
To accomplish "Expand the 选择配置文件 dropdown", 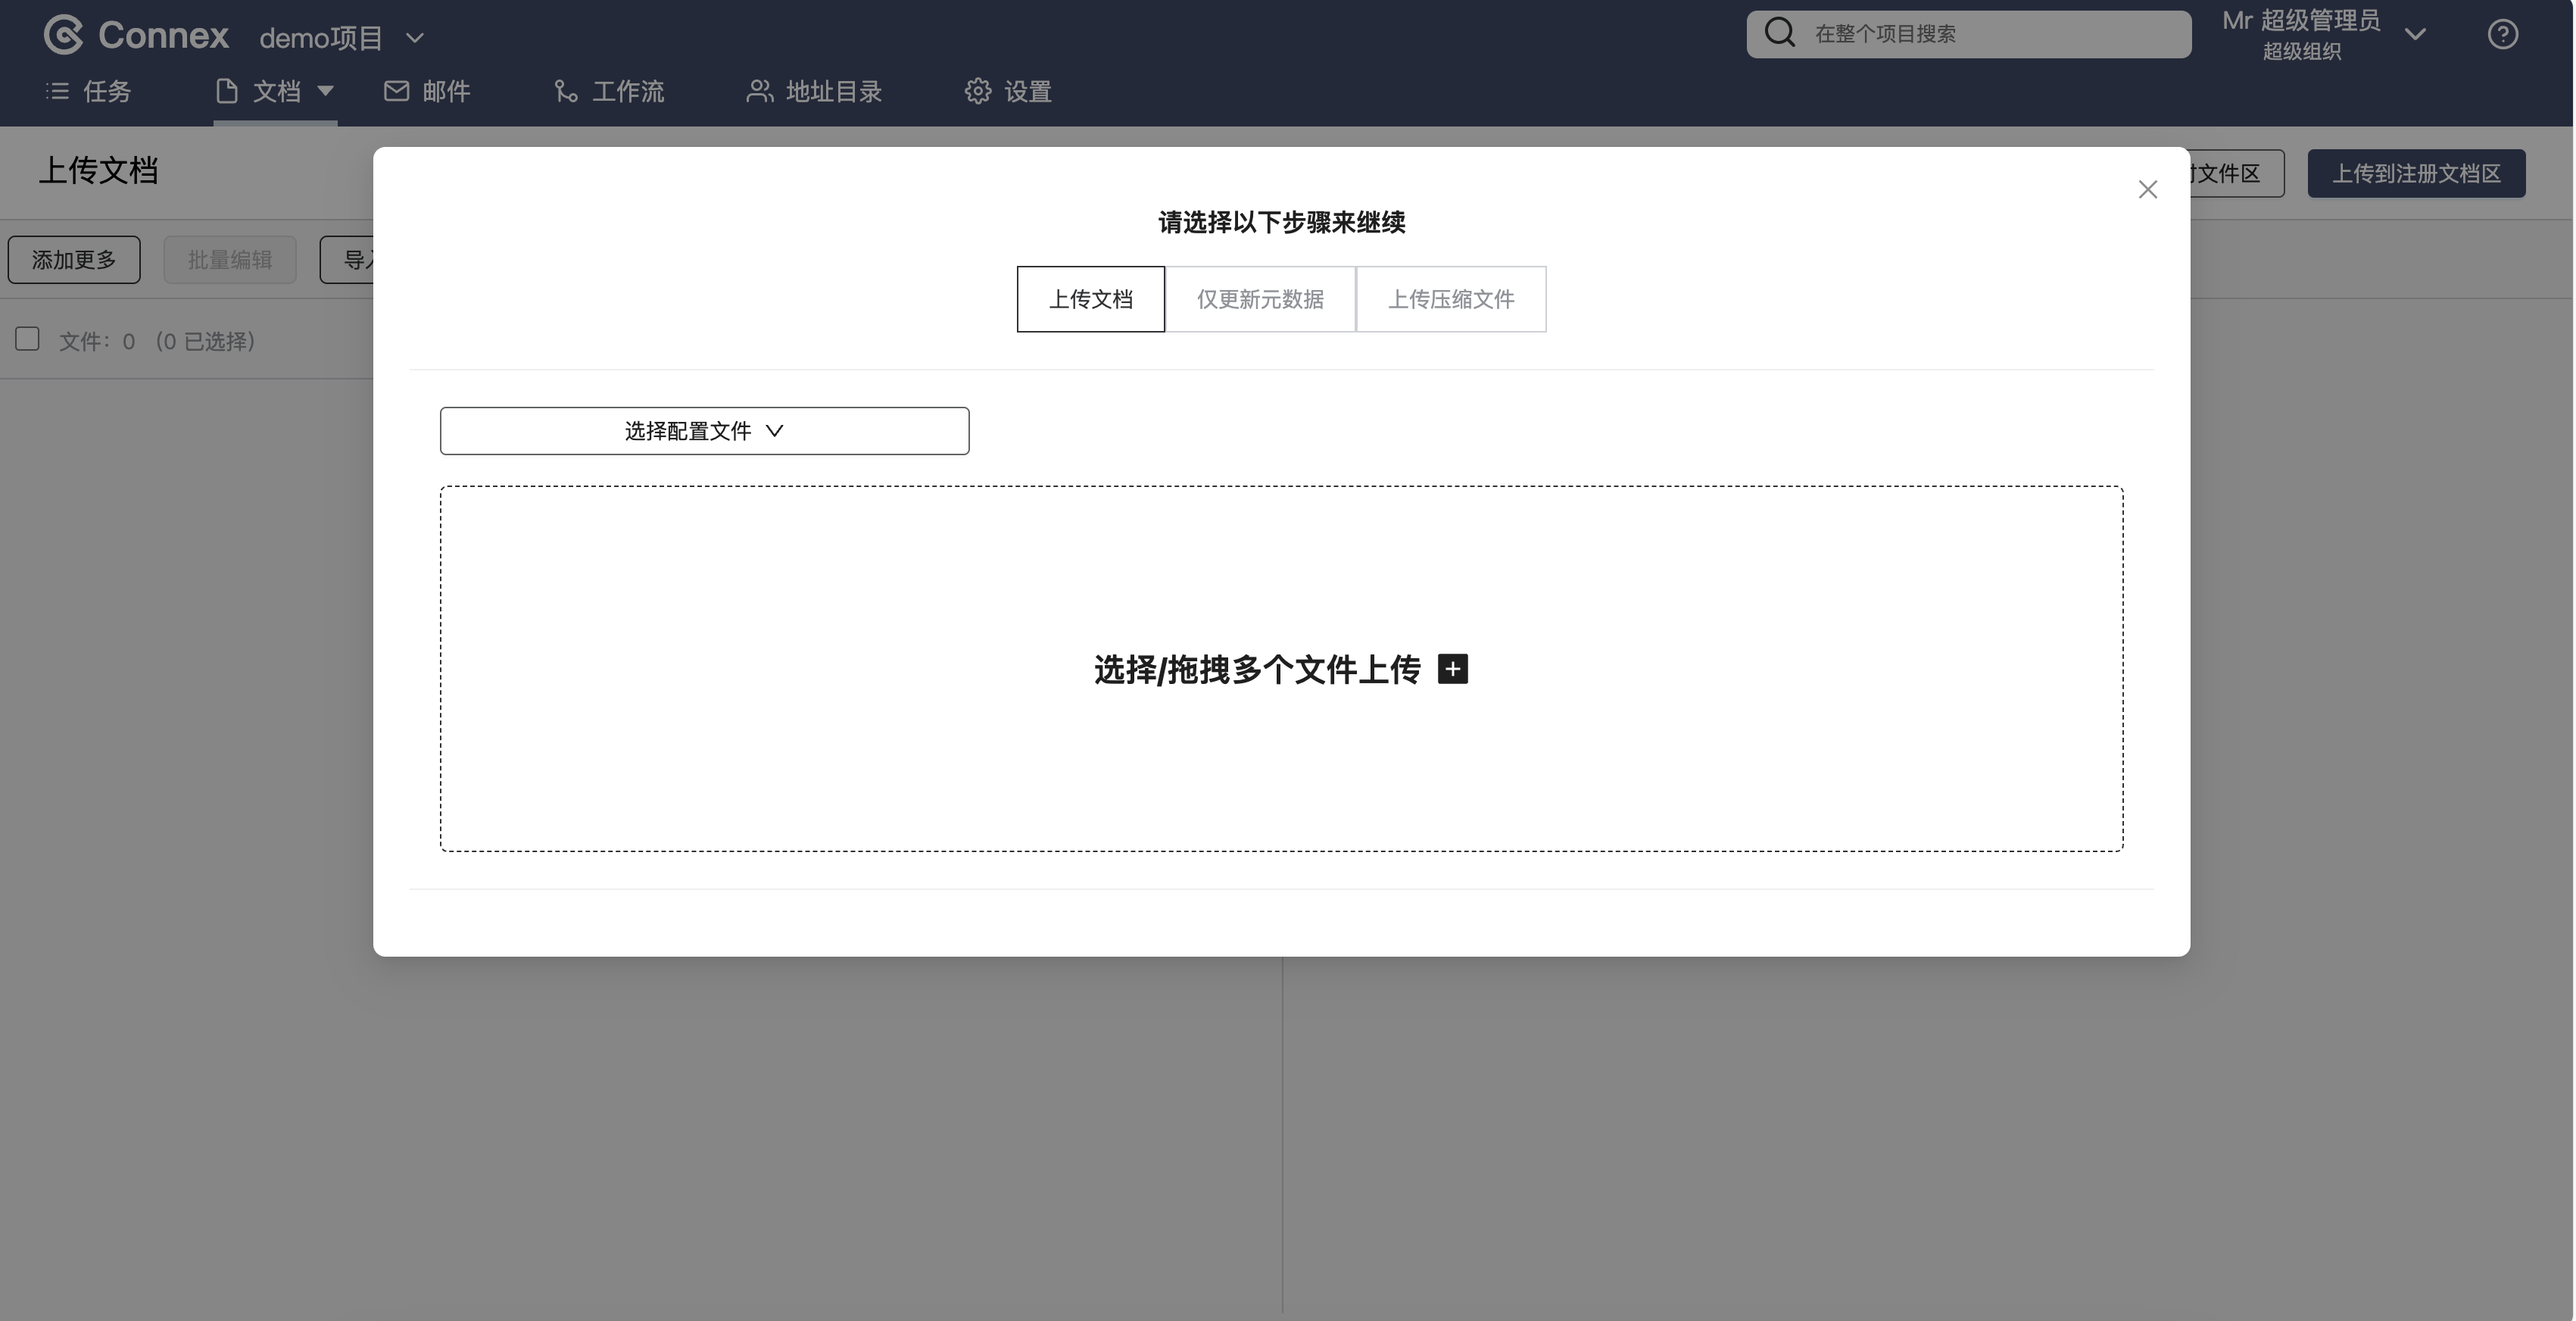I will tap(704, 431).
